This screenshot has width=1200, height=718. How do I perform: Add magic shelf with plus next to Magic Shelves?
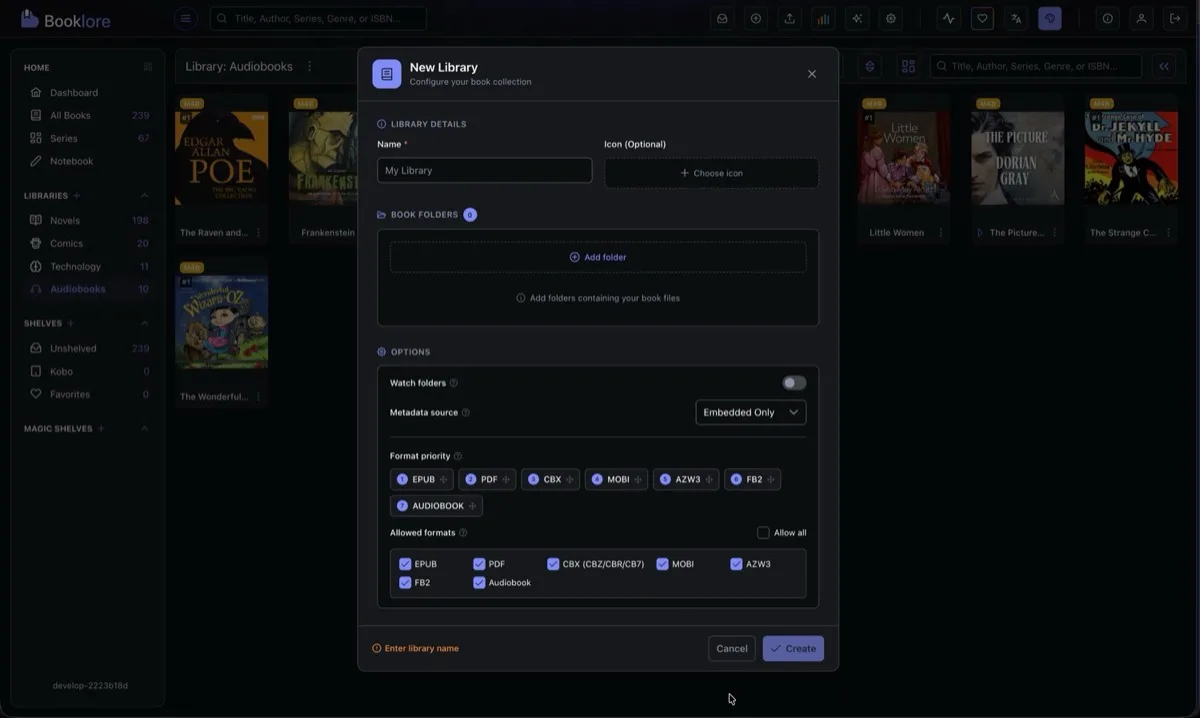click(x=101, y=429)
